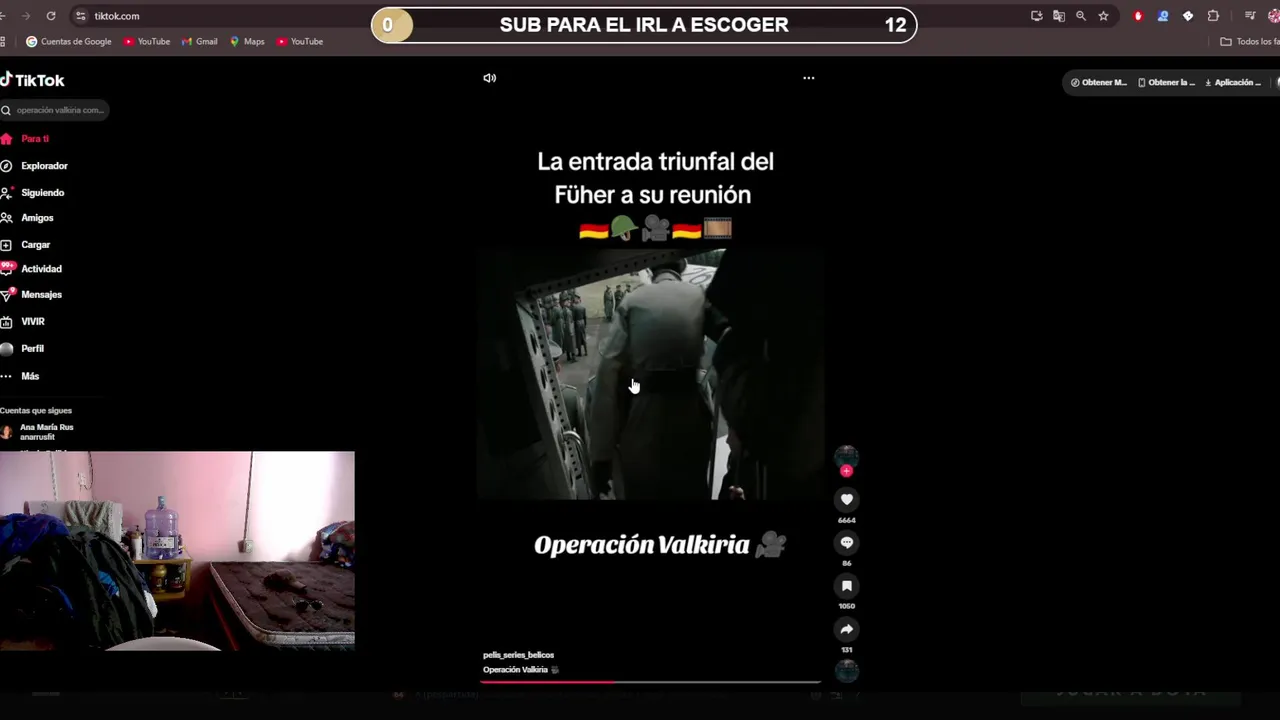Open the red hand blocker extension
The height and width of the screenshot is (720, 1280).
(x=1138, y=16)
